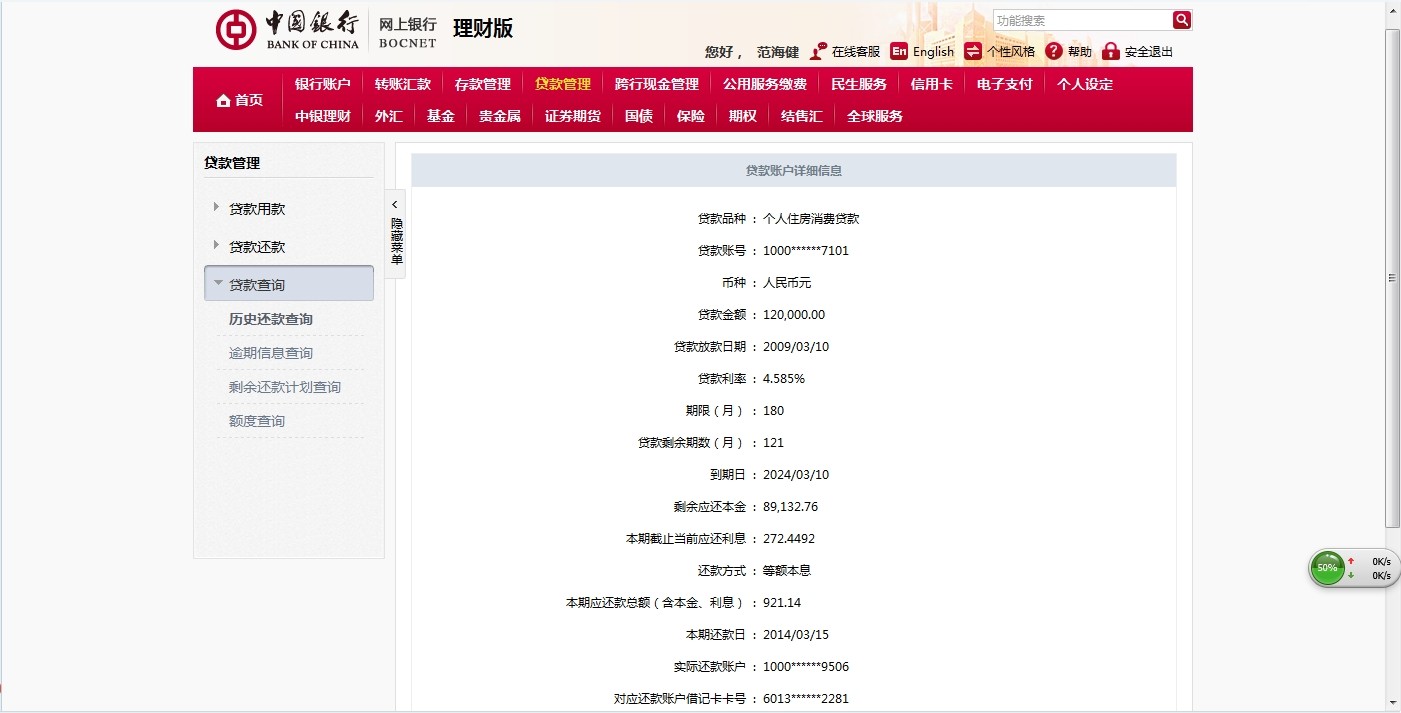Expand the 贷款用款 sidebar section
This screenshot has height=713, width=1401.
coord(216,208)
